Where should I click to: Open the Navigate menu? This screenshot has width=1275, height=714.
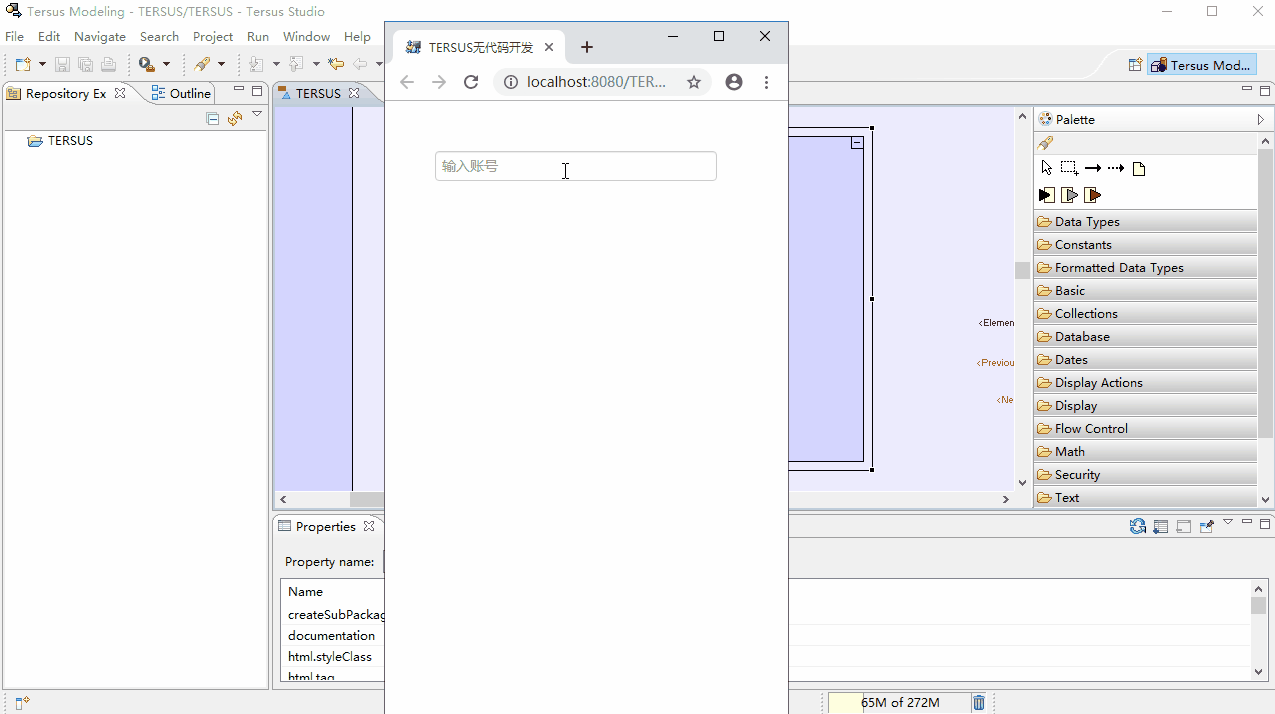[100, 36]
